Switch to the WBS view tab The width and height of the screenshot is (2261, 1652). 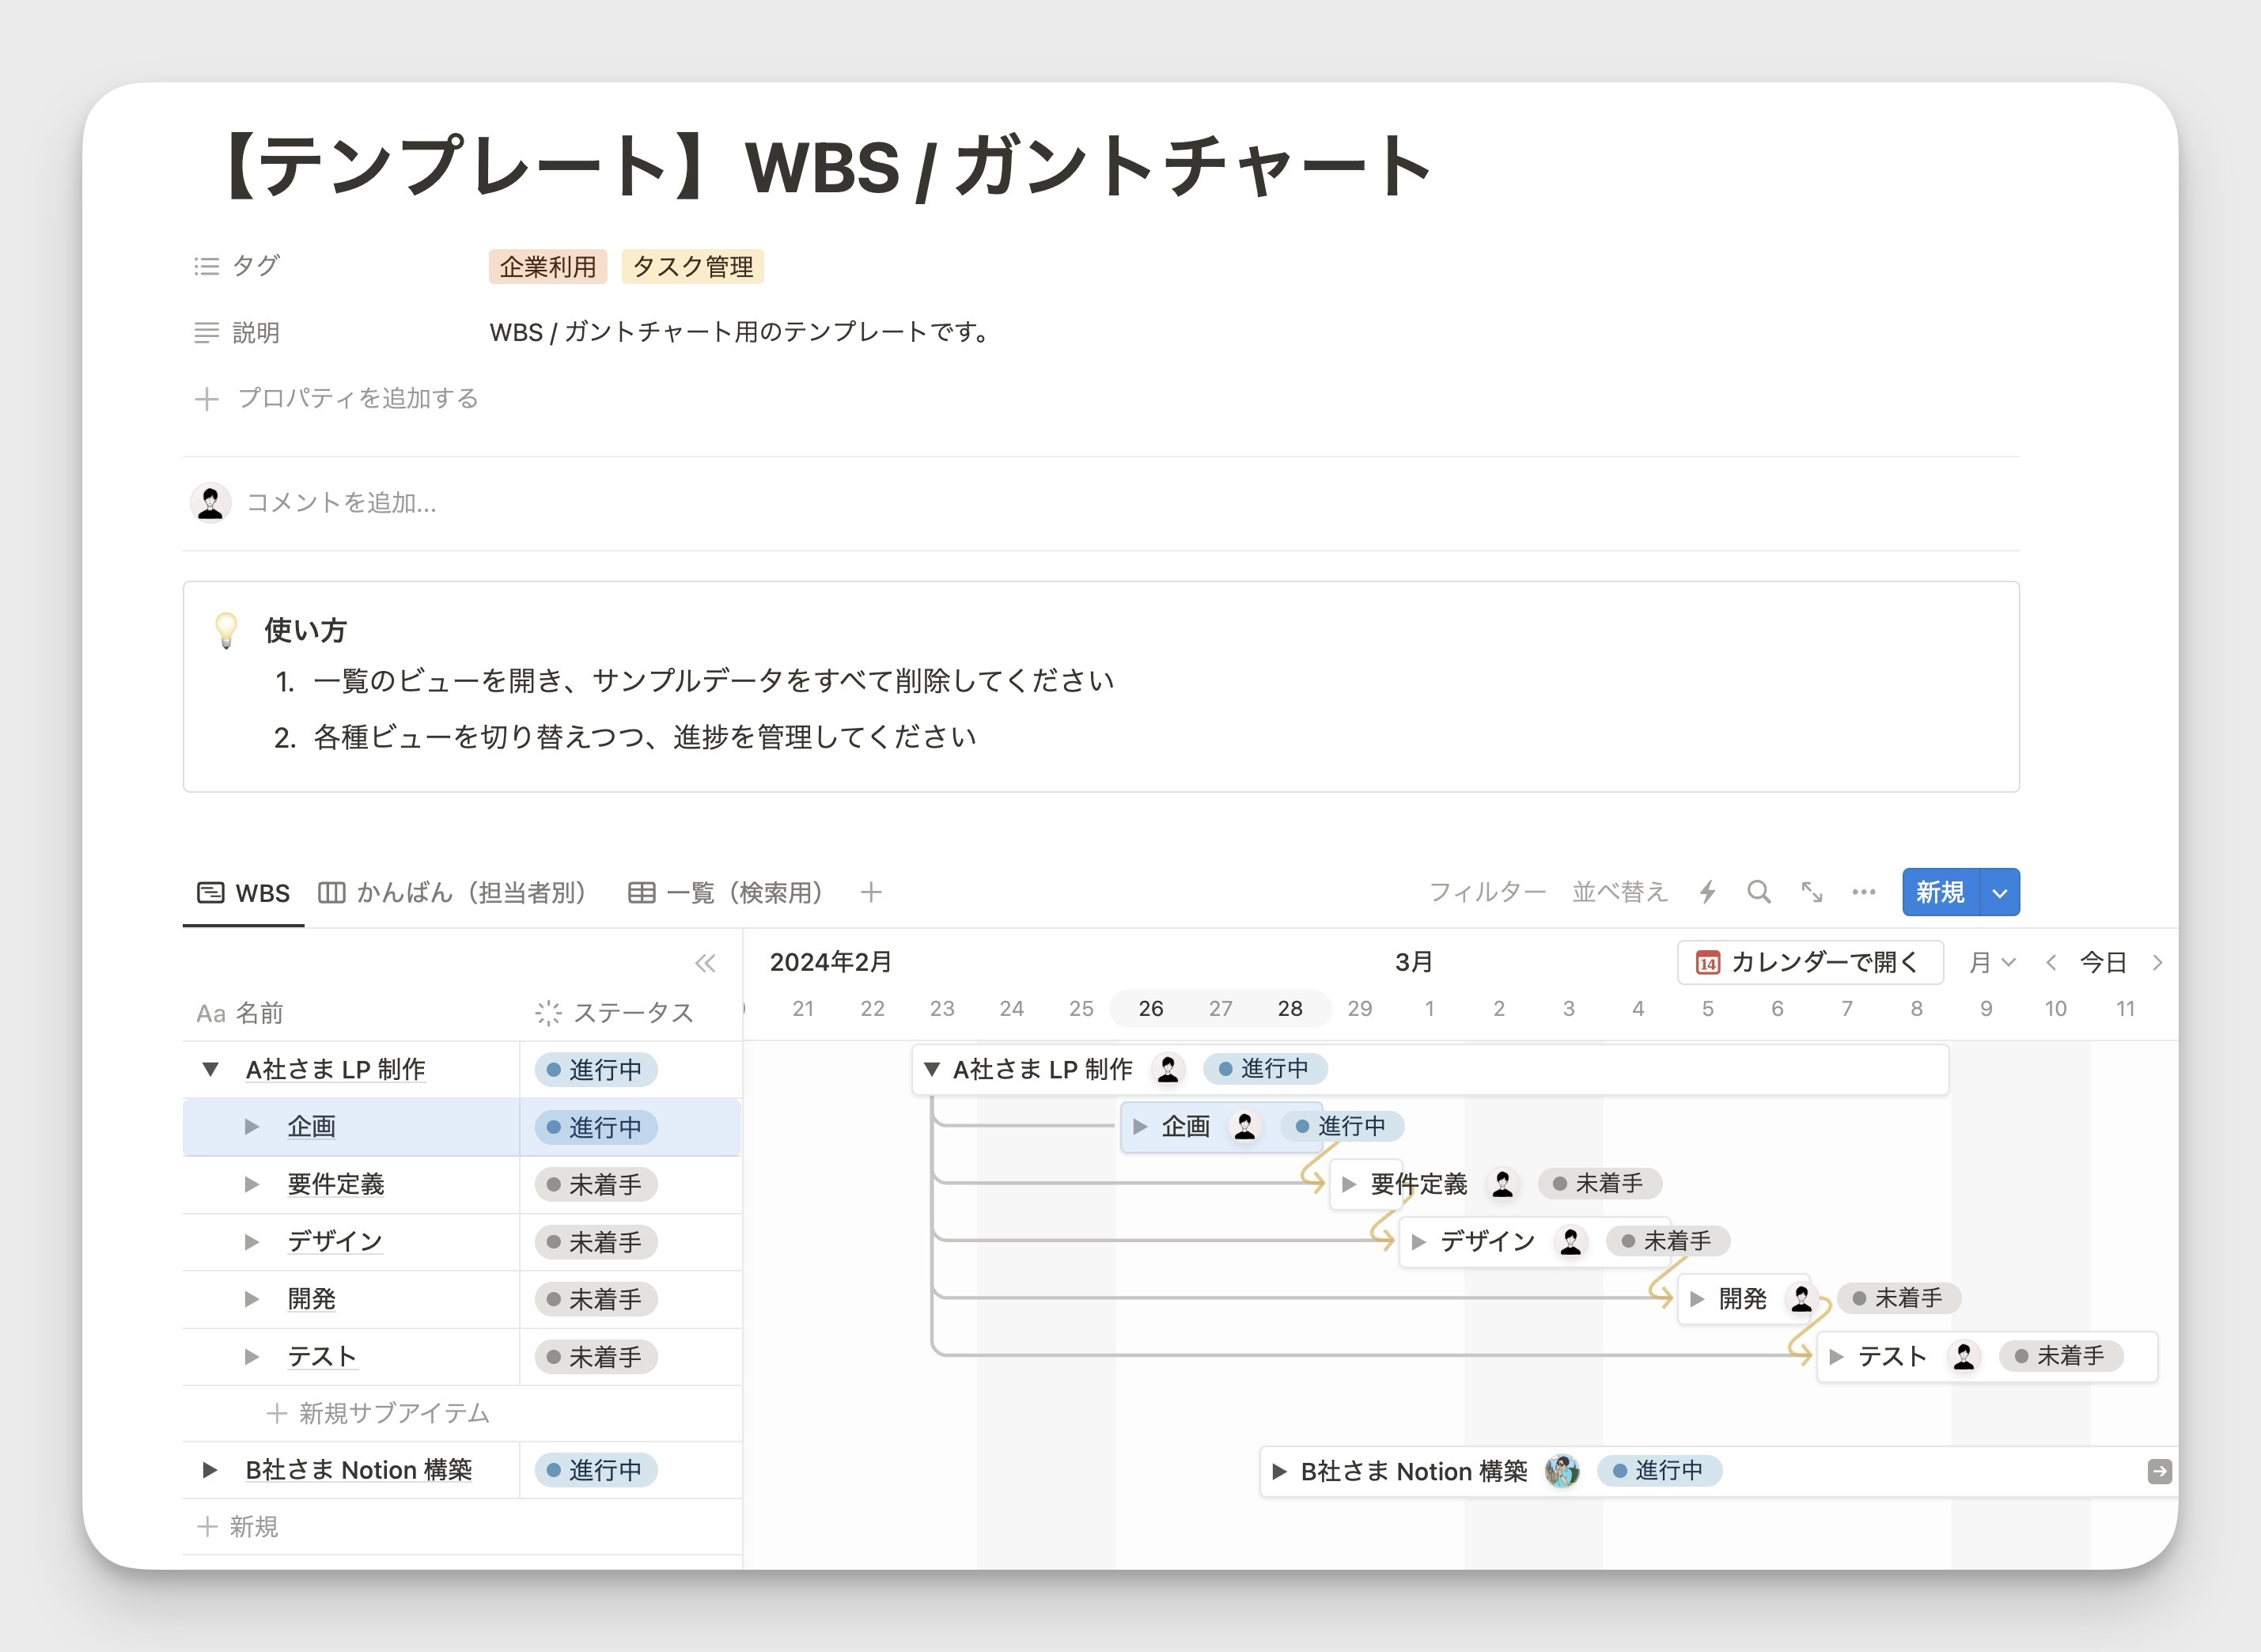(243, 892)
